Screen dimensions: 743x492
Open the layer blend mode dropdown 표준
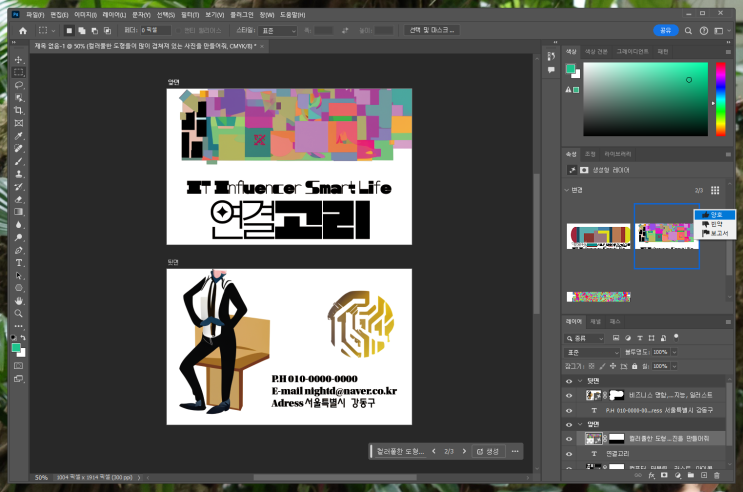point(592,353)
